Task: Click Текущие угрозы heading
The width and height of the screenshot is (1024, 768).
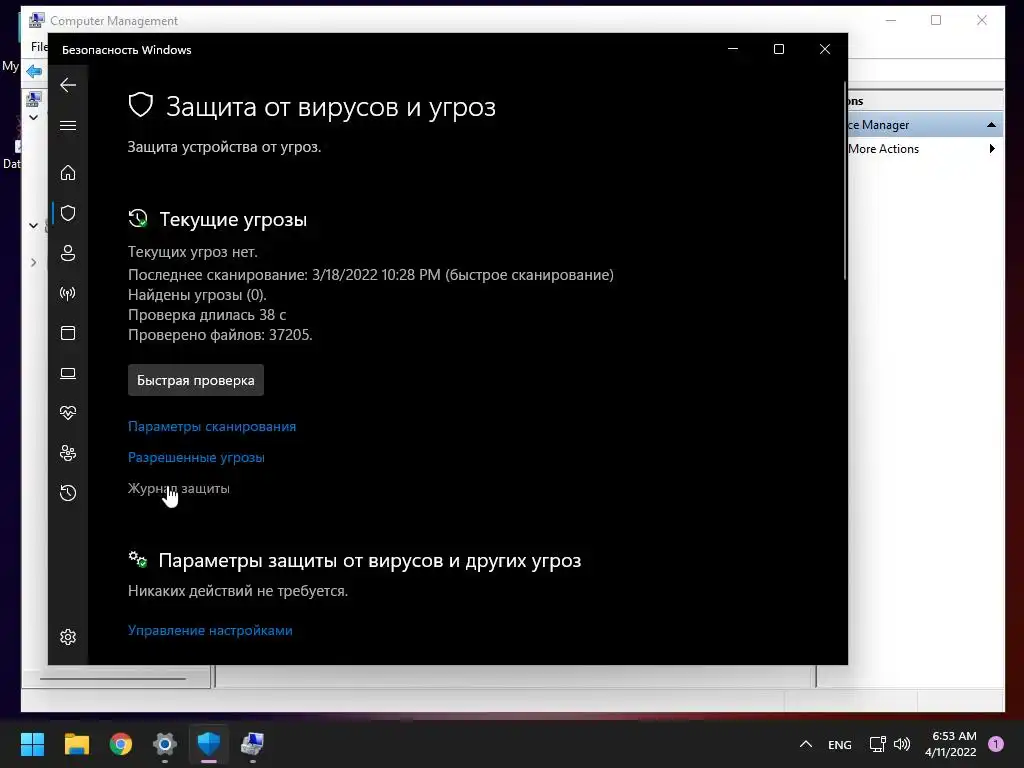Action: (233, 219)
